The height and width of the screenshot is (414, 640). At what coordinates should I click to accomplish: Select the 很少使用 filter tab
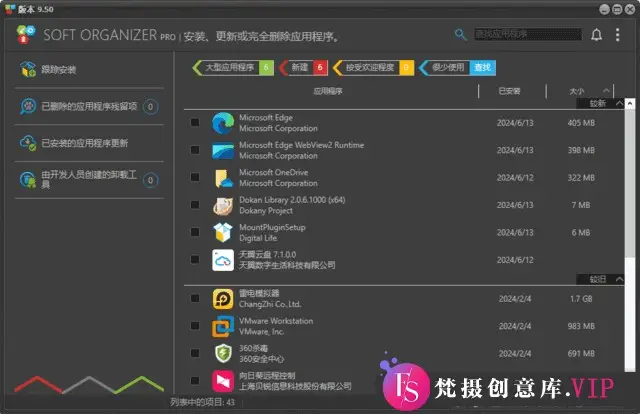pyautogui.click(x=444, y=67)
